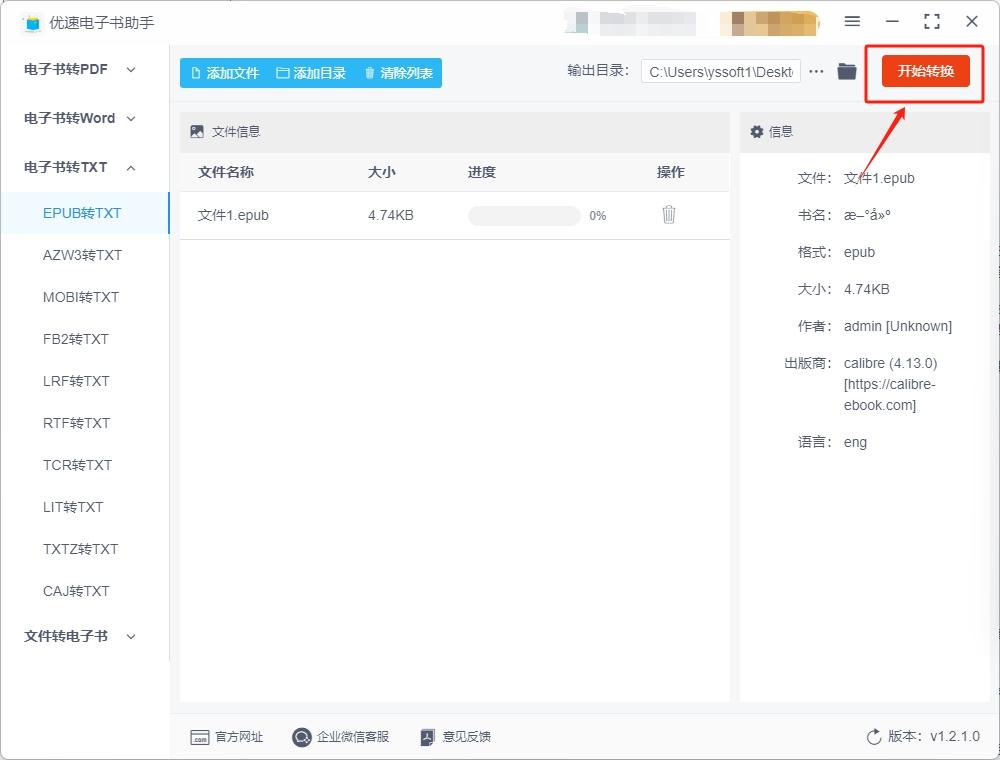
Task: Toggle fullscreen with the title bar bracket icon
Action: 932,21
